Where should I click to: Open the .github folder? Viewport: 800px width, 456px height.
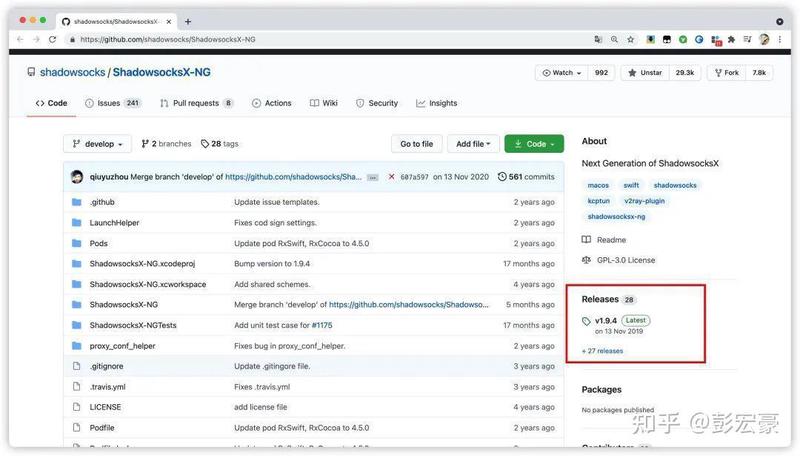click(x=102, y=202)
